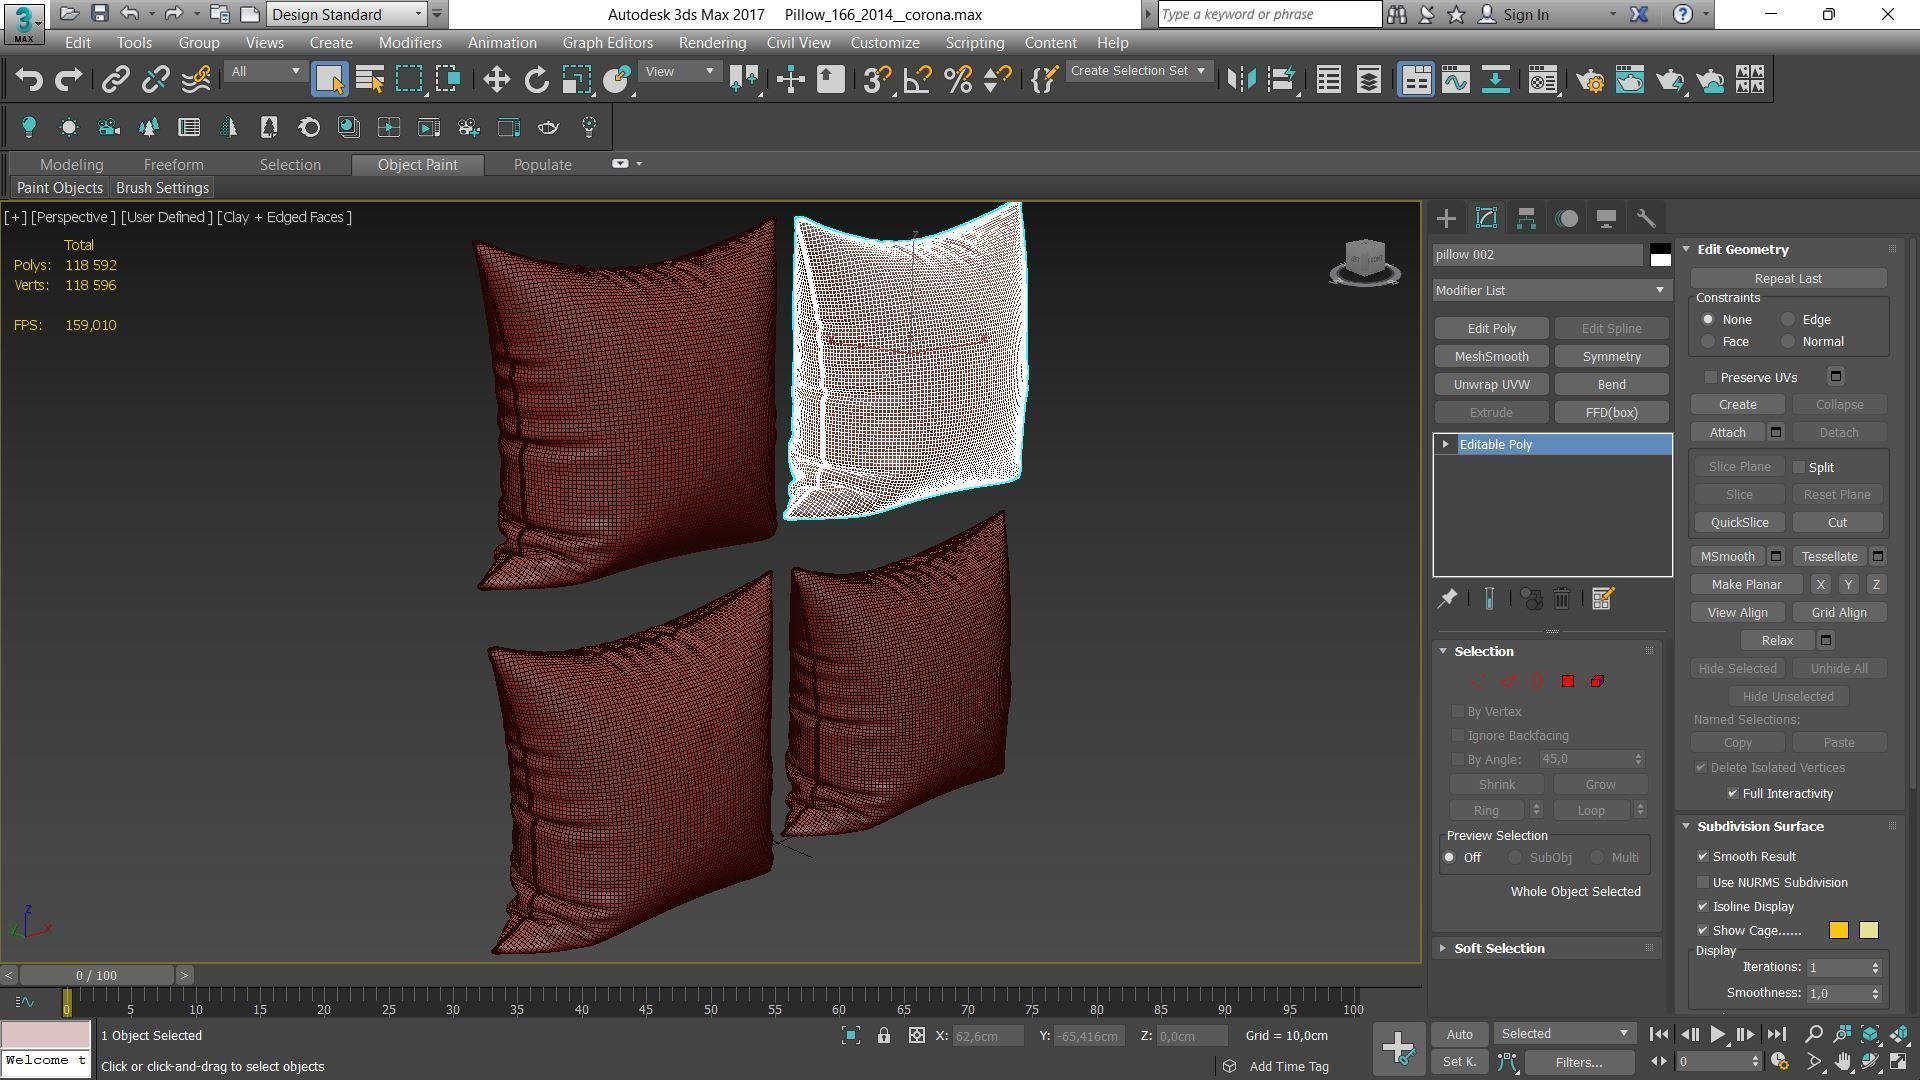
Task: Click the Tessellate button
Action: click(1829, 556)
